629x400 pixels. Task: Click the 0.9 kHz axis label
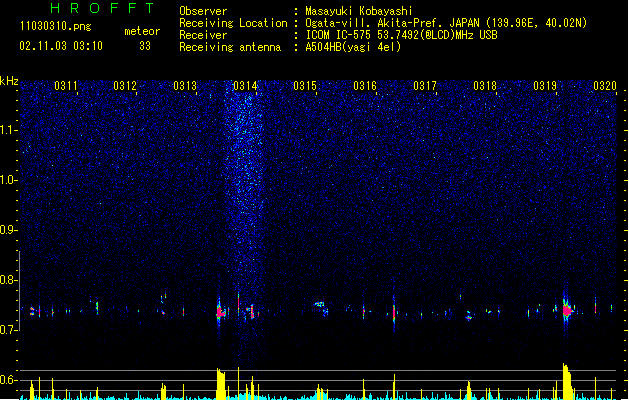coord(9,230)
